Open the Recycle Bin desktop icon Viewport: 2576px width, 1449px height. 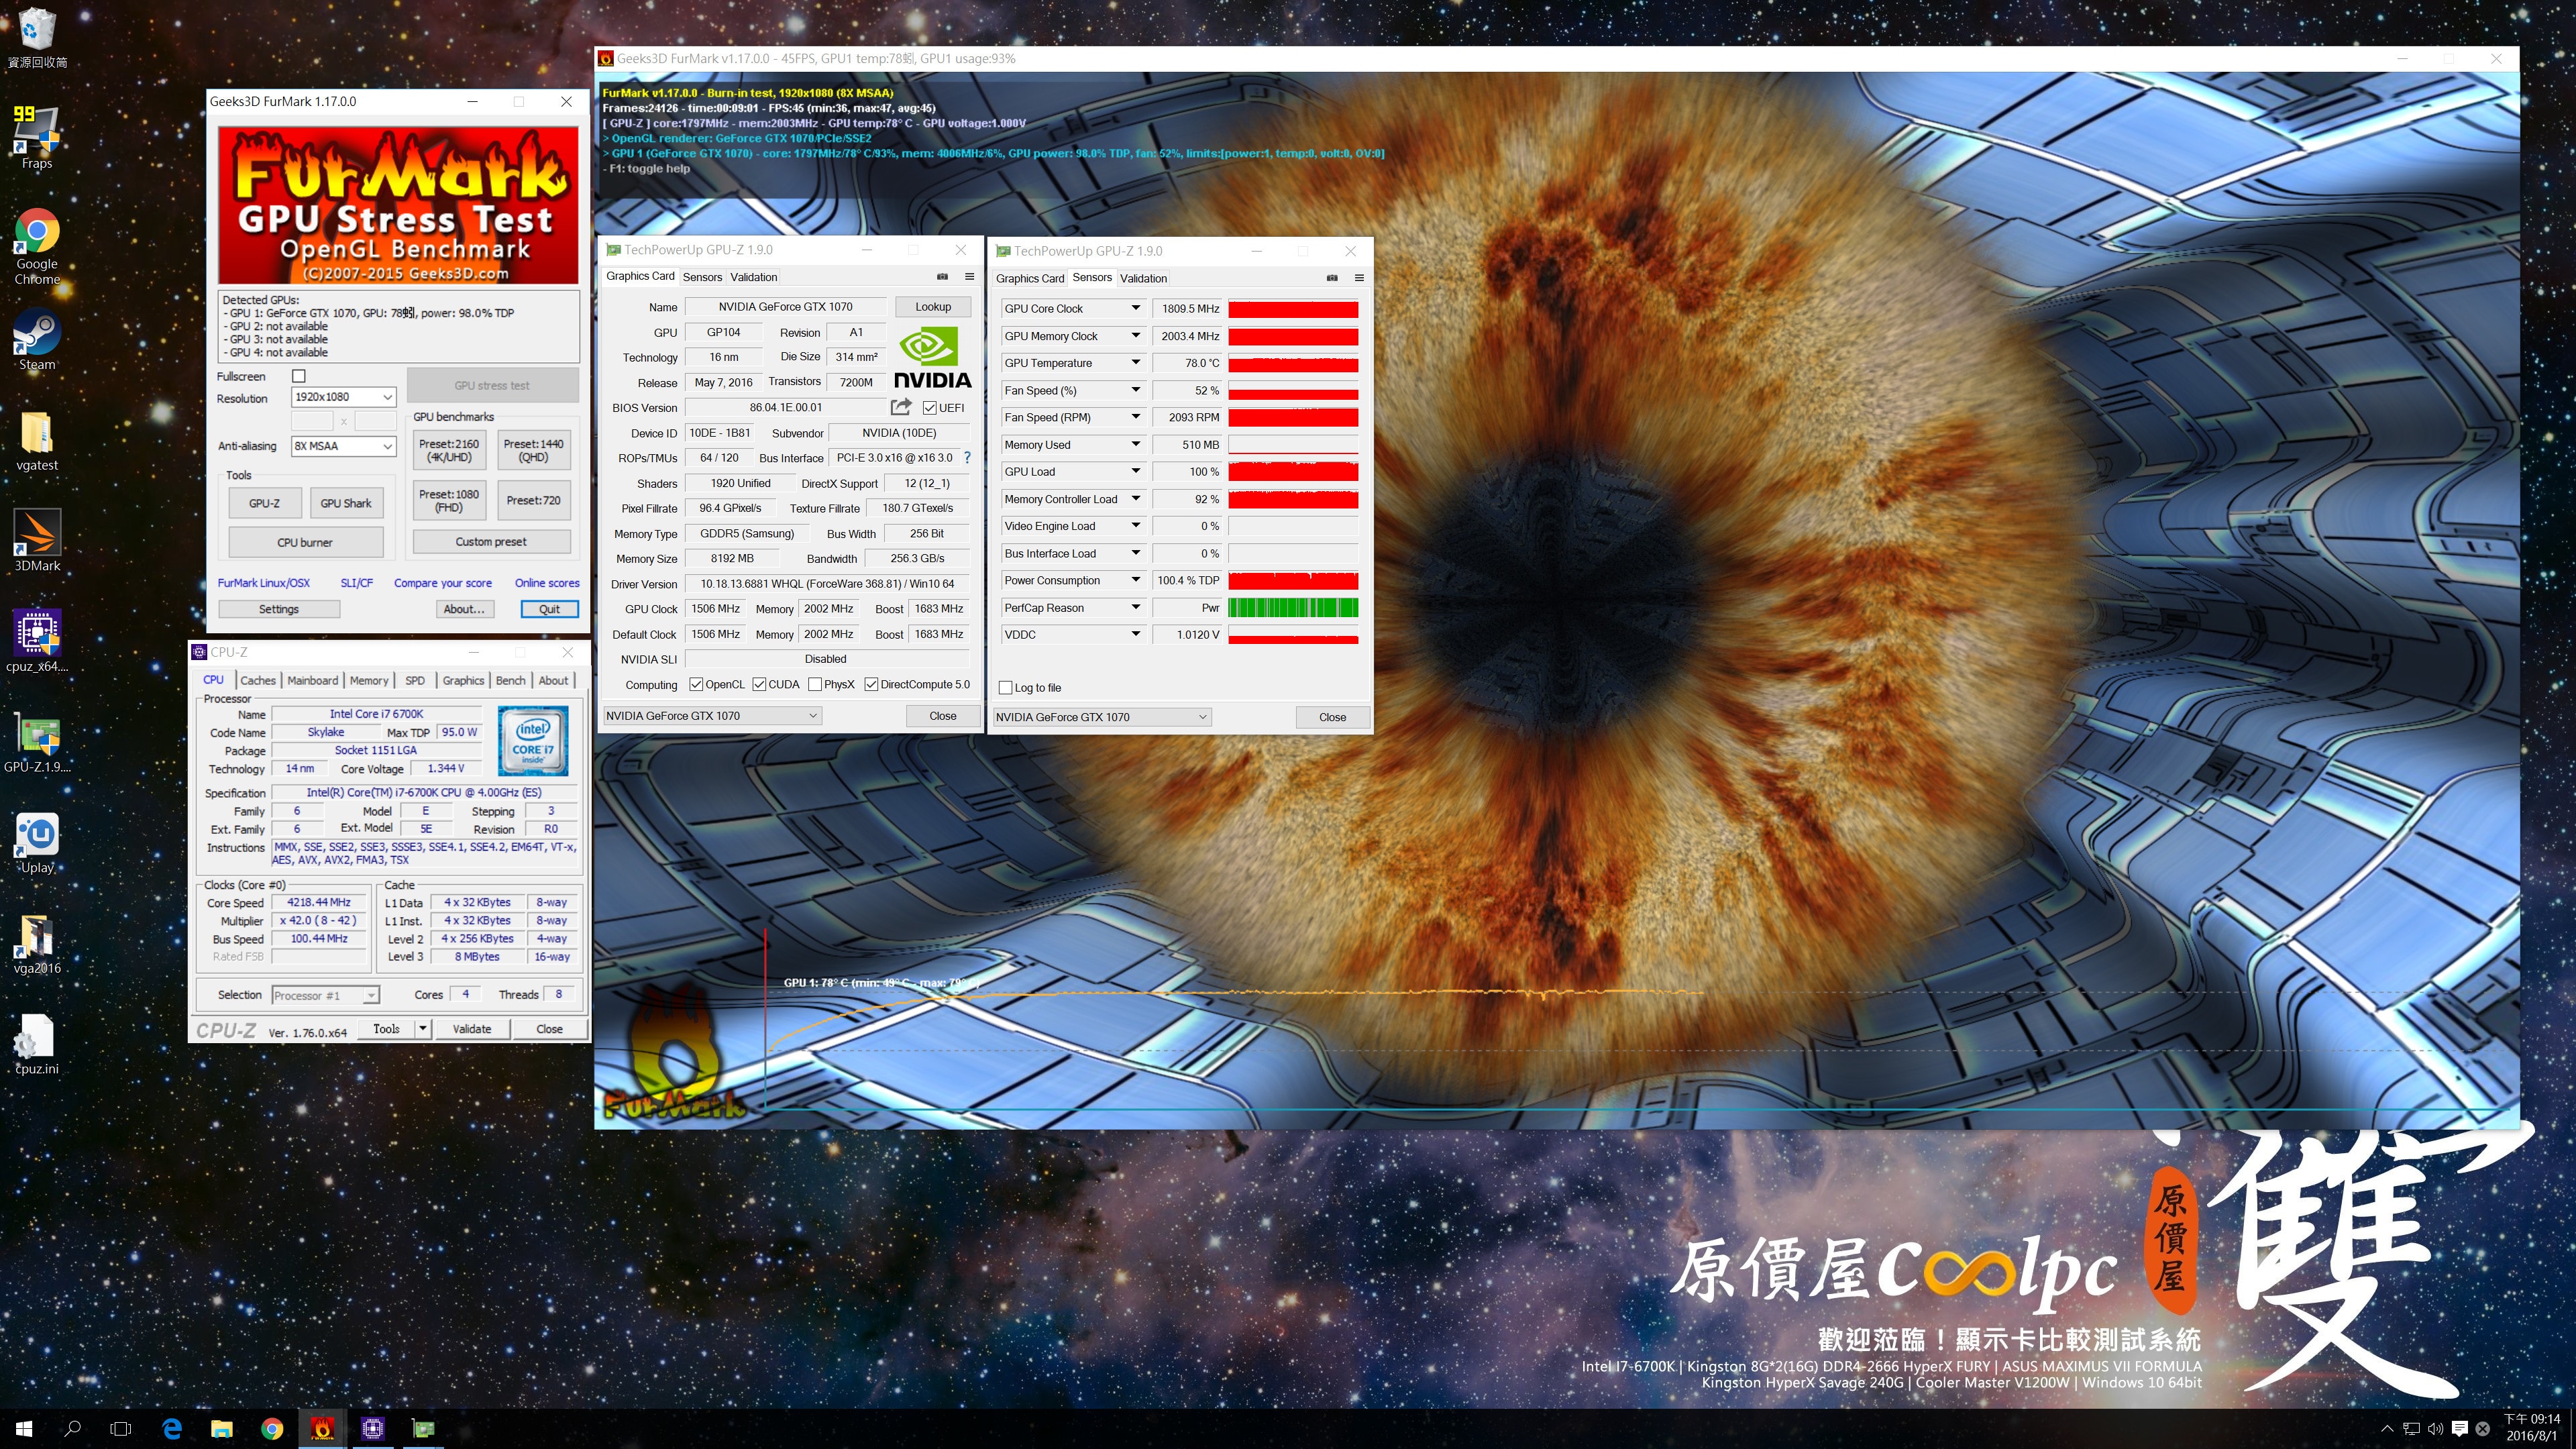coord(37,38)
